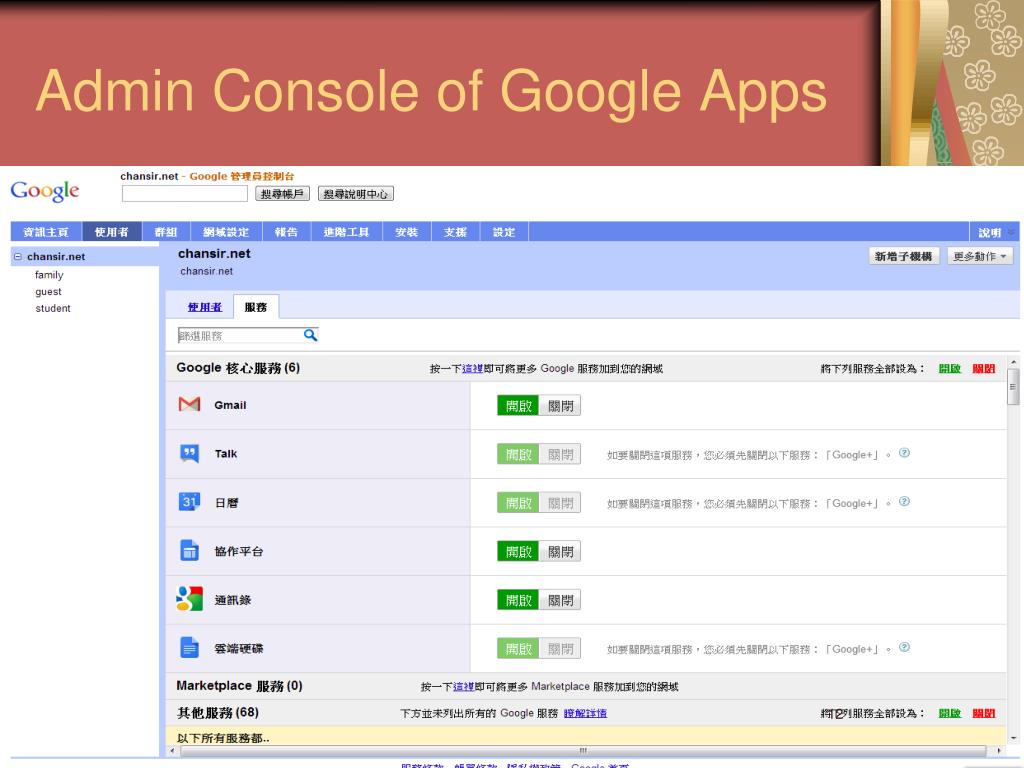Switch to the 使用者 sub-tab beside 服務

coord(205,307)
